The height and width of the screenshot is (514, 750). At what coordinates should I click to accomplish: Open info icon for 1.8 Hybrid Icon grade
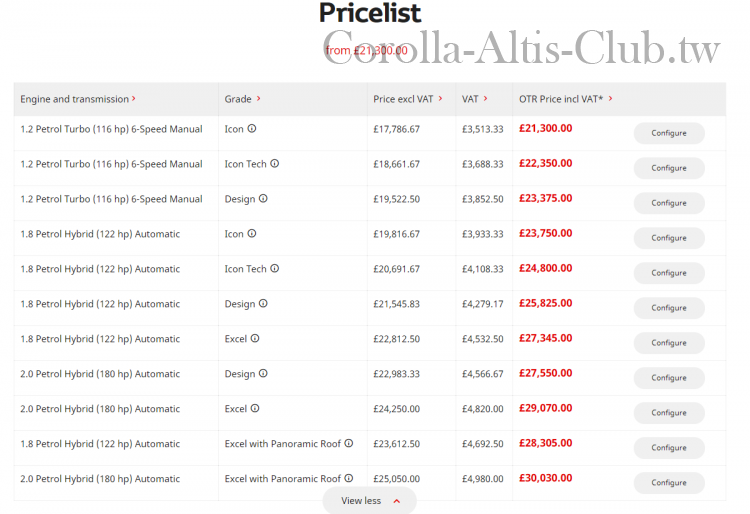point(252,233)
